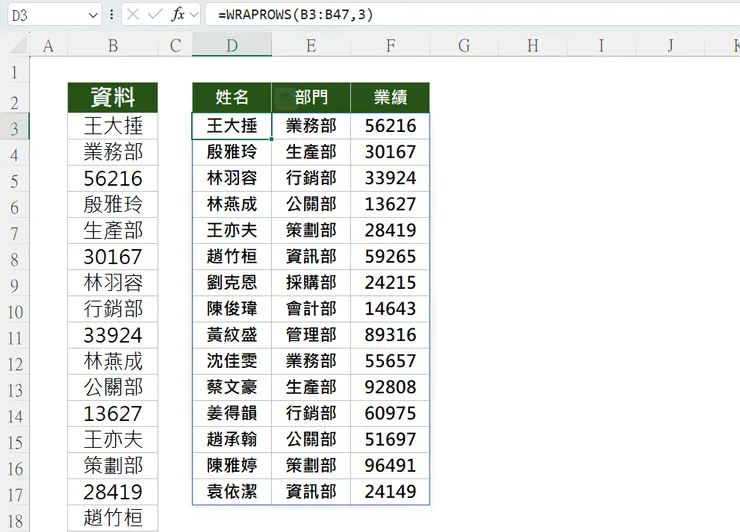Click the cancel X icon in formula bar
740x532 pixels.
click(133, 15)
